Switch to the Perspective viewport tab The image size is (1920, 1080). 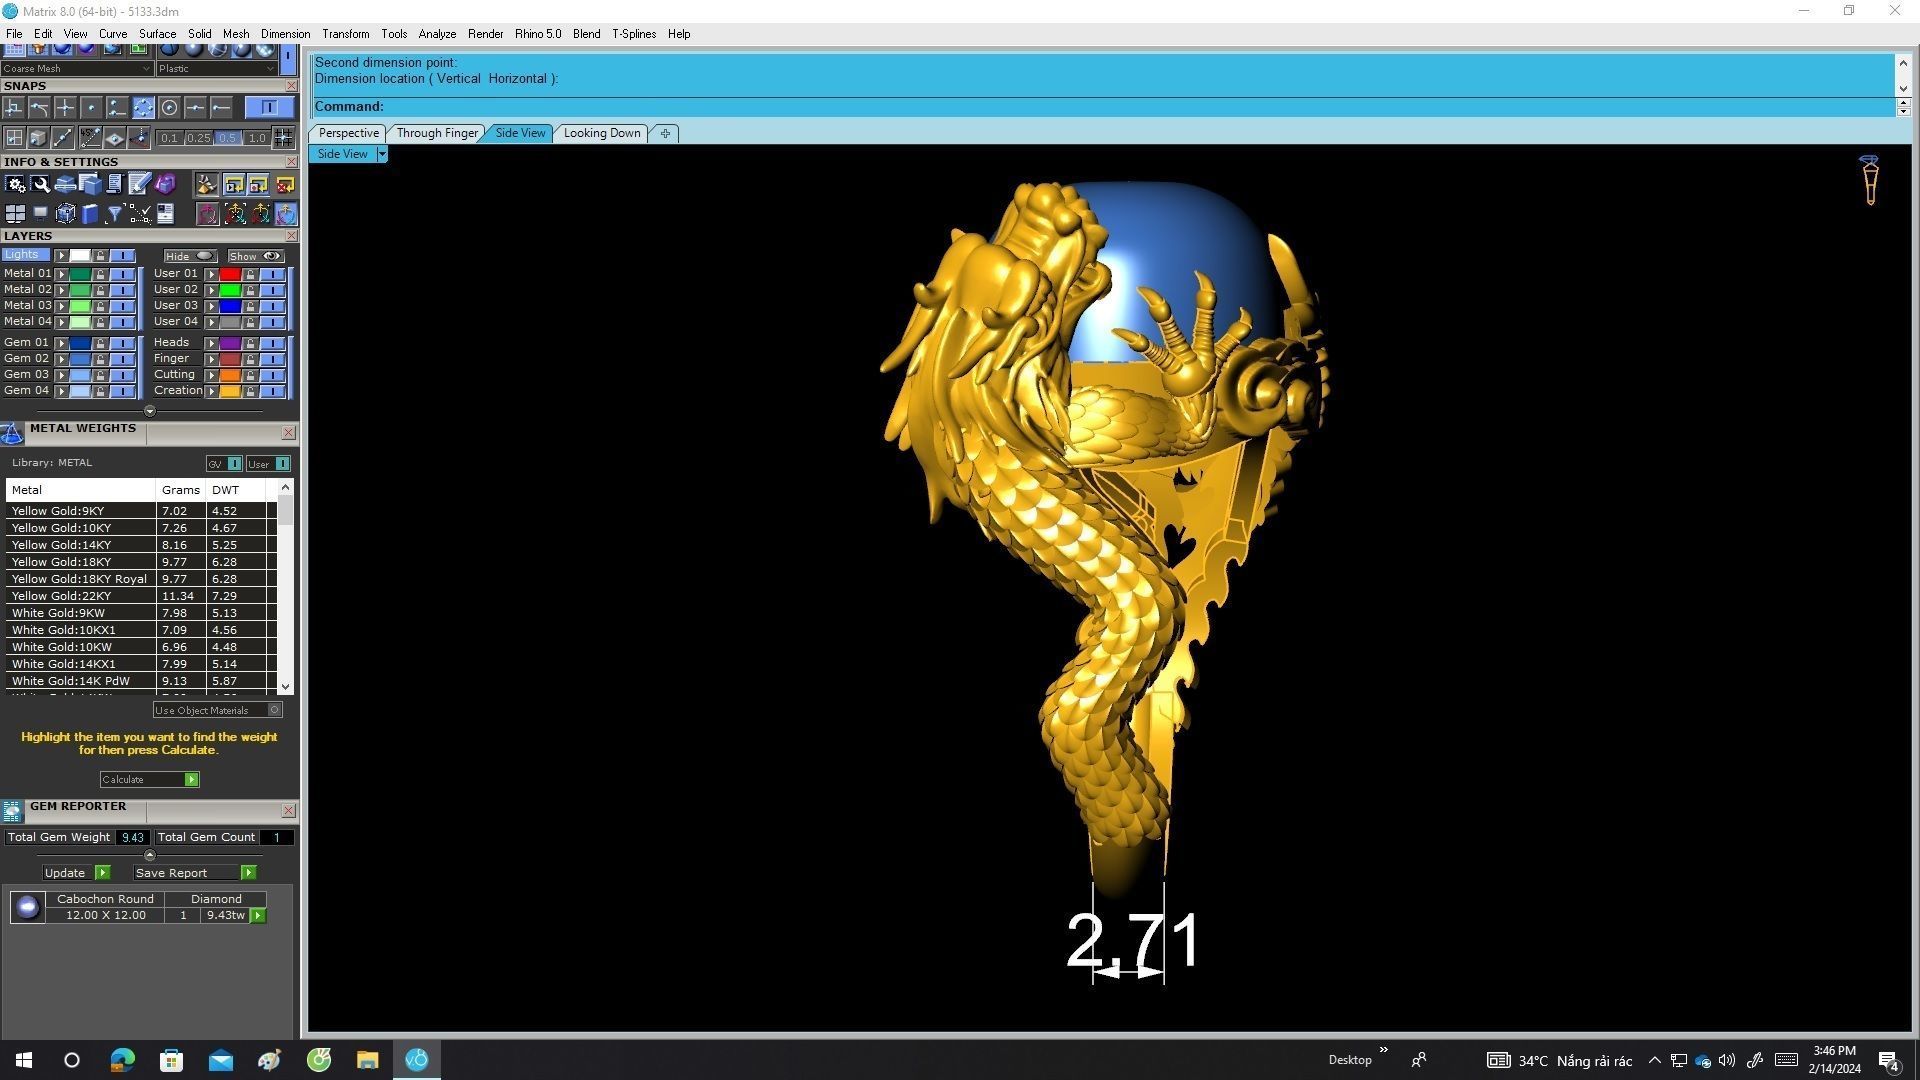[x=348, y=133]
